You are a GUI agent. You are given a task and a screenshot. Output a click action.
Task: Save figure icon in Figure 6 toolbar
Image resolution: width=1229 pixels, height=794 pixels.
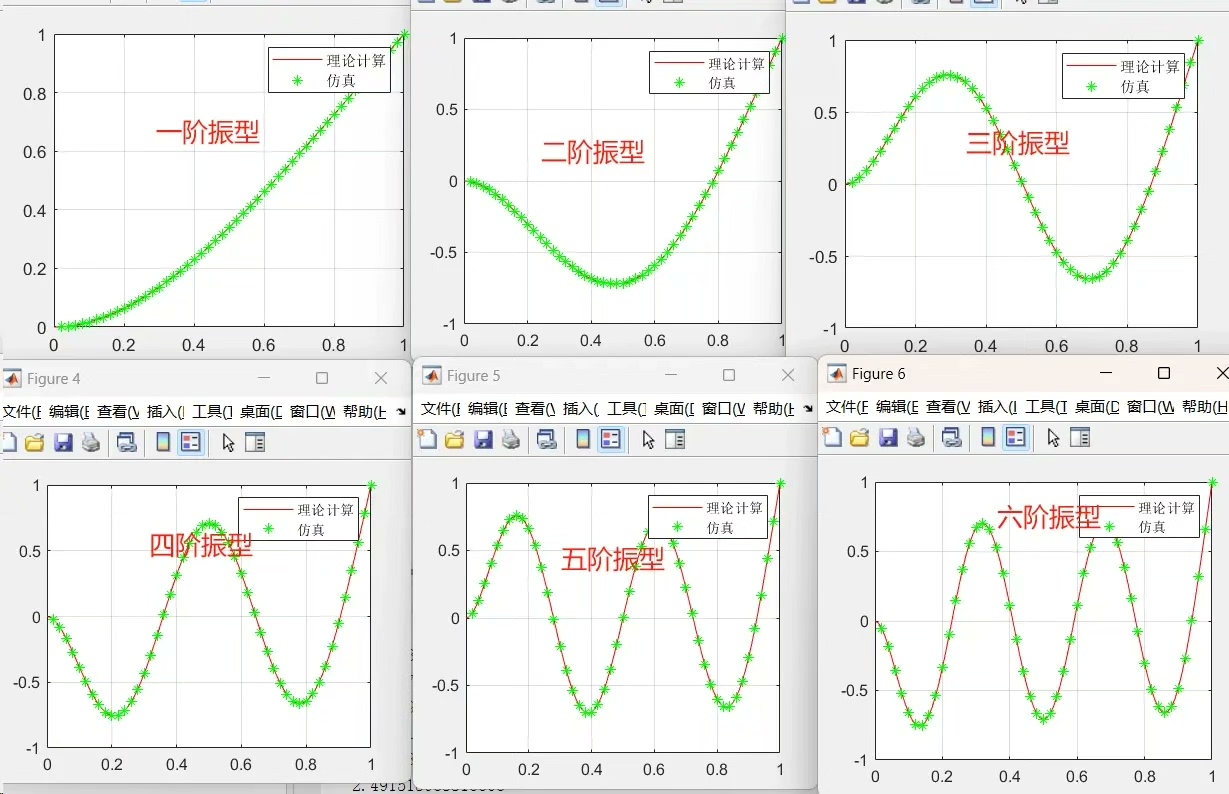pos(888,436)
